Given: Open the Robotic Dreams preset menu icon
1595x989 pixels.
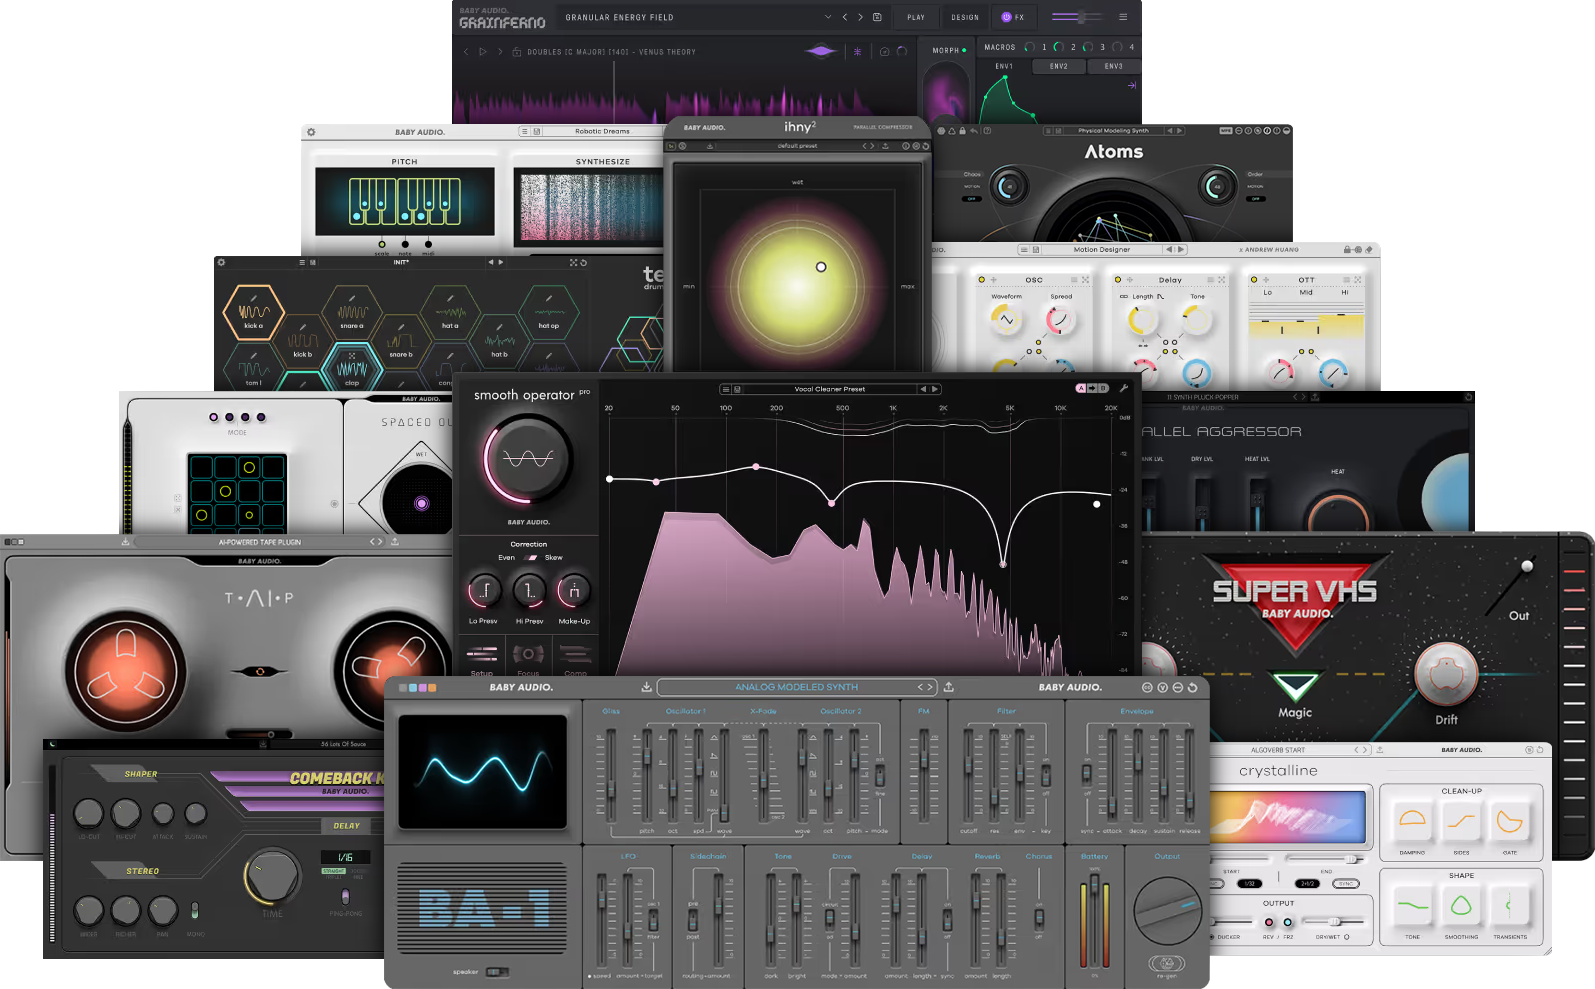Looking at the screenshot, I should click(524, 131).
